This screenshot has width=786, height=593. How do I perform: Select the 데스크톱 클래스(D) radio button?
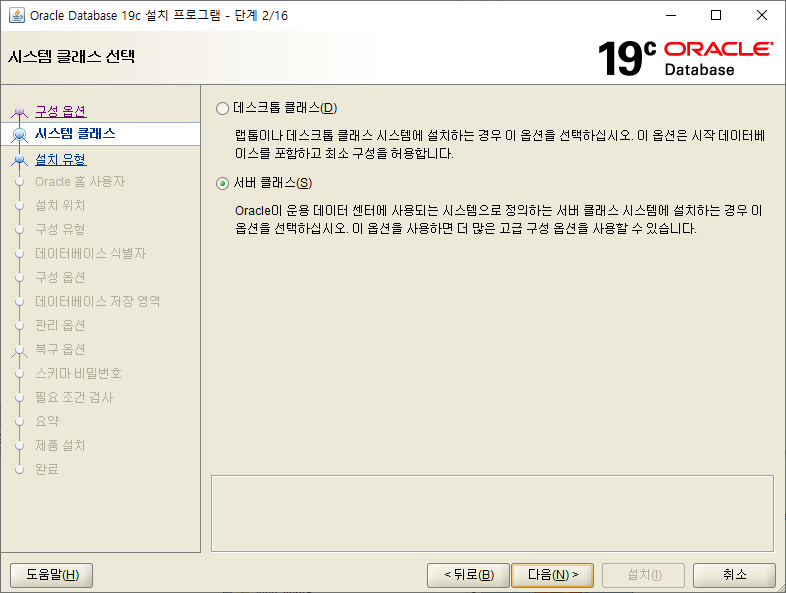point(223,108)
